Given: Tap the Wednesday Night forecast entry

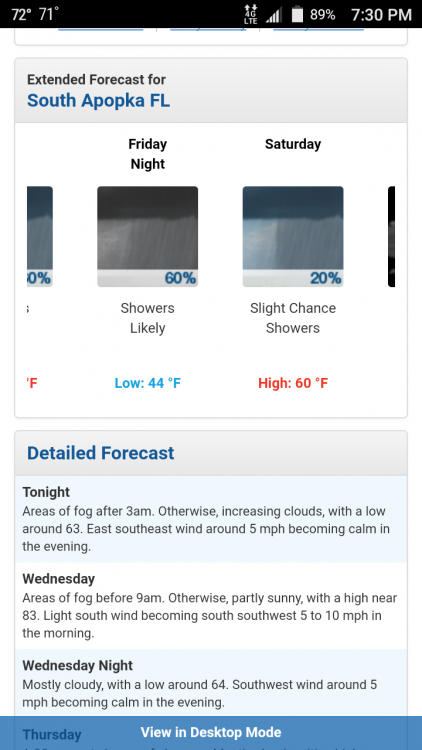Looking at the screenshot, I should (211, 684).
